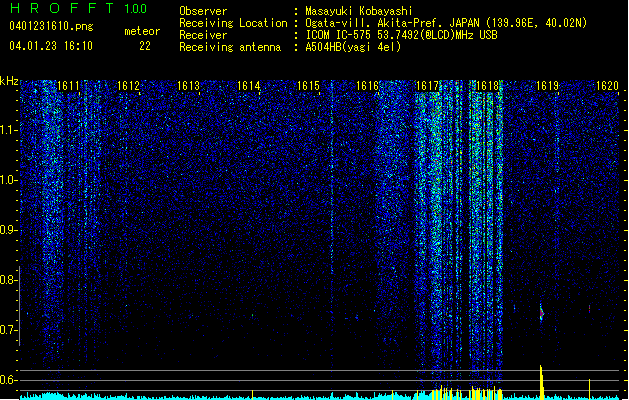Screen dimensions: 629x400
Task: Click the meteor count value 22
Action: pyautogui.click(x=145, y=46)
